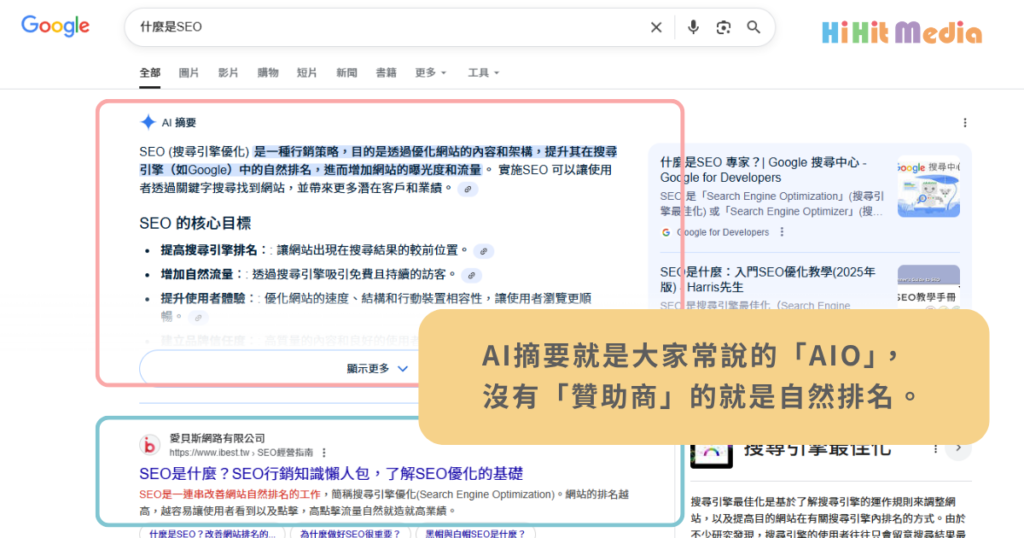
Task: Open Google Lens image search icon
Action: pyautogui.click(x=724, y=28)
